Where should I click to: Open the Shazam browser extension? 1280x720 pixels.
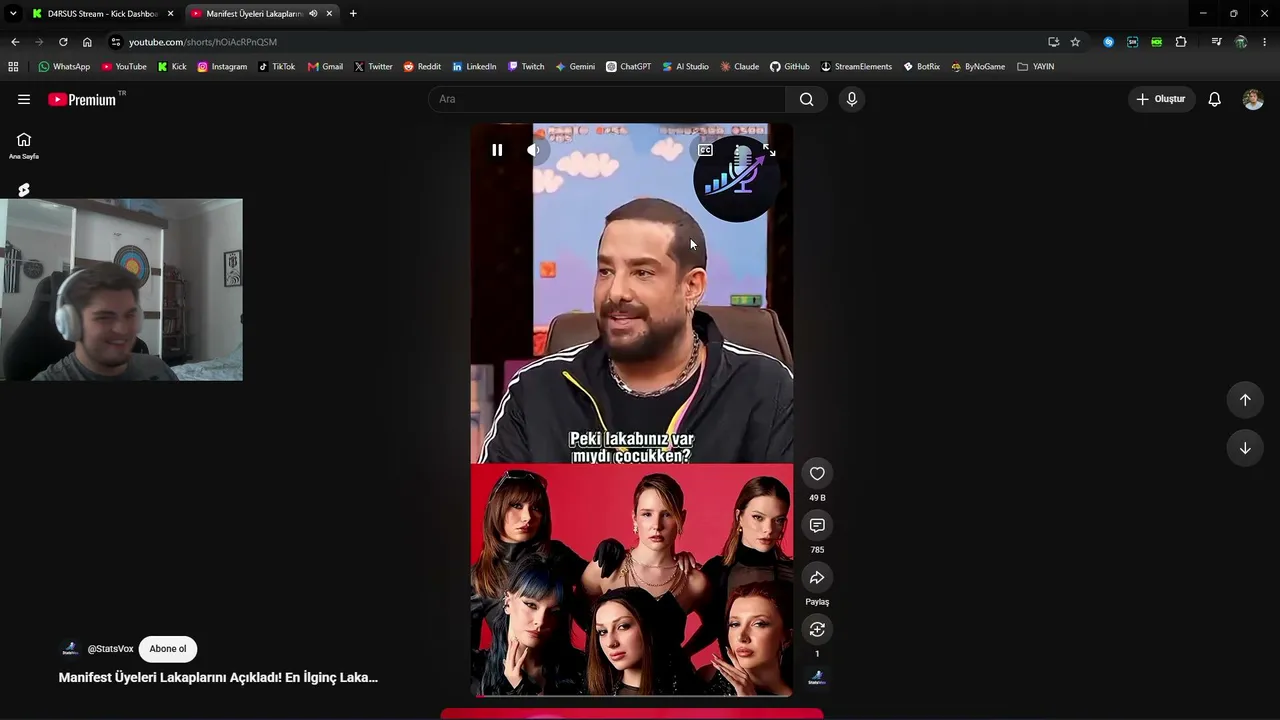click(1108, 42)
